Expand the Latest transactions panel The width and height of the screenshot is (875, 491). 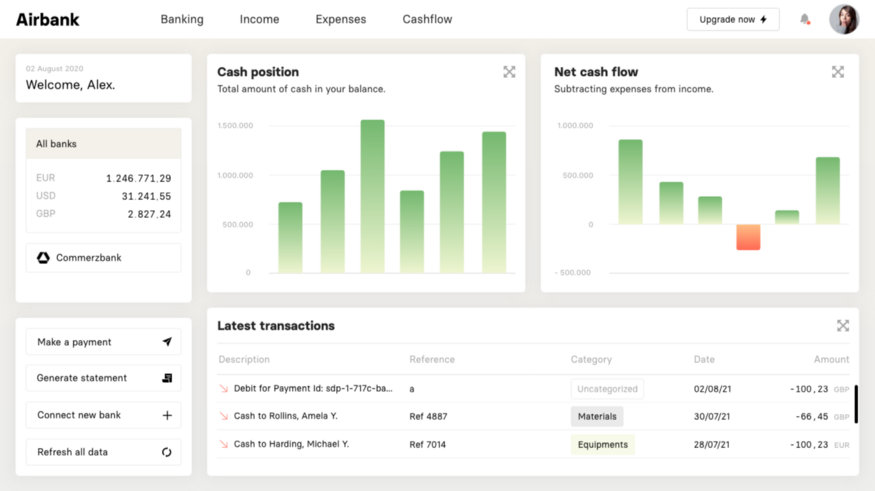point(843,325)
